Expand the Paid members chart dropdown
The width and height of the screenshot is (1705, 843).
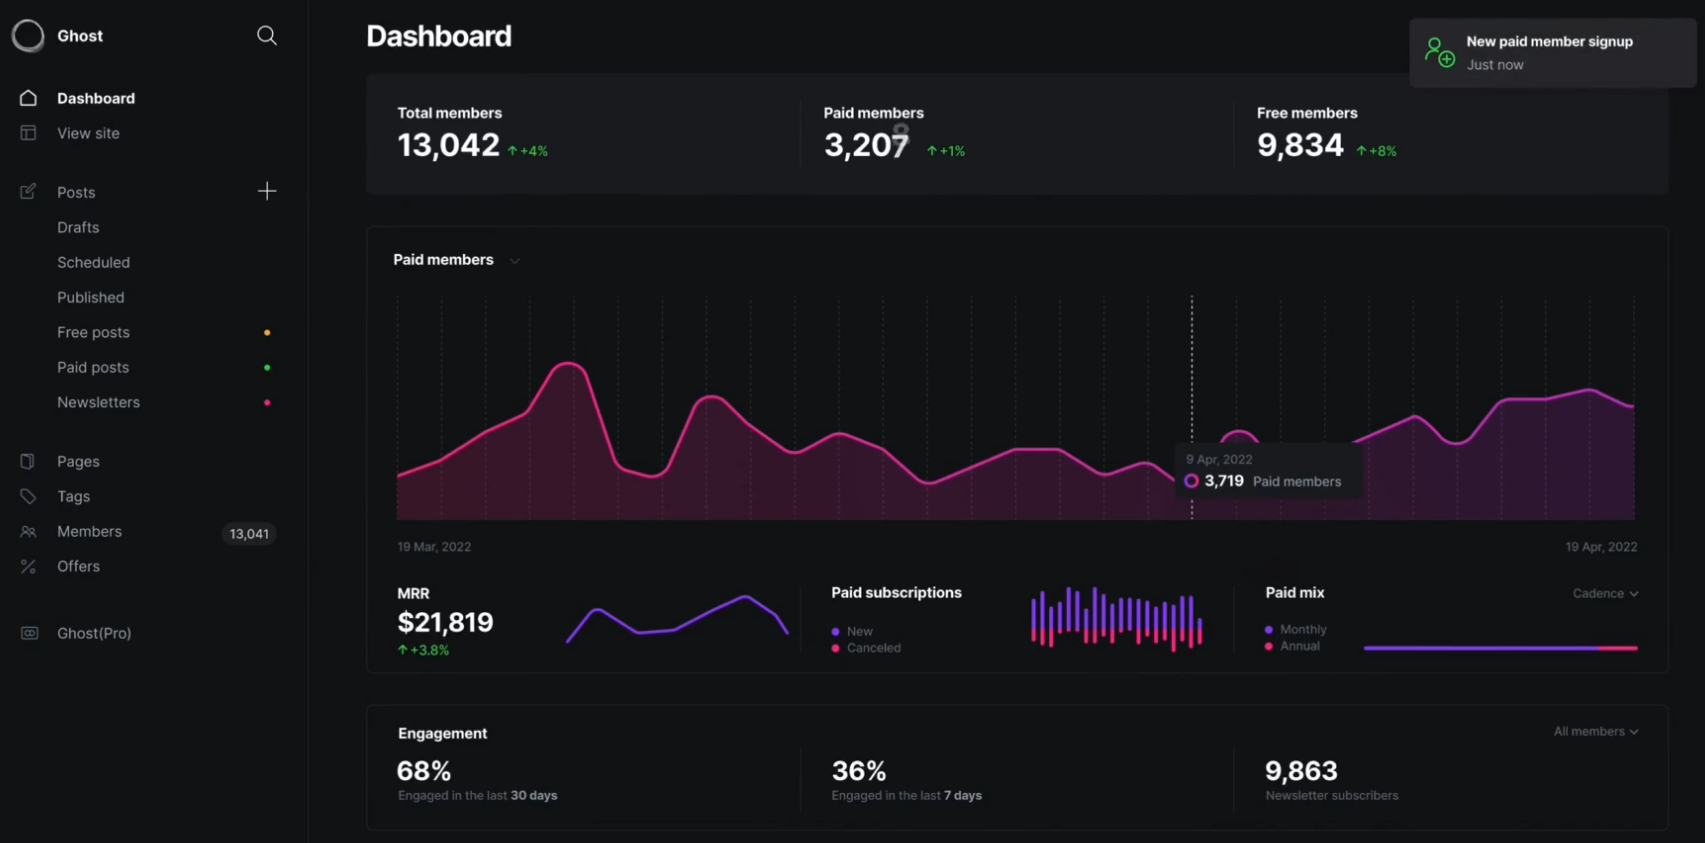[515, 260]
